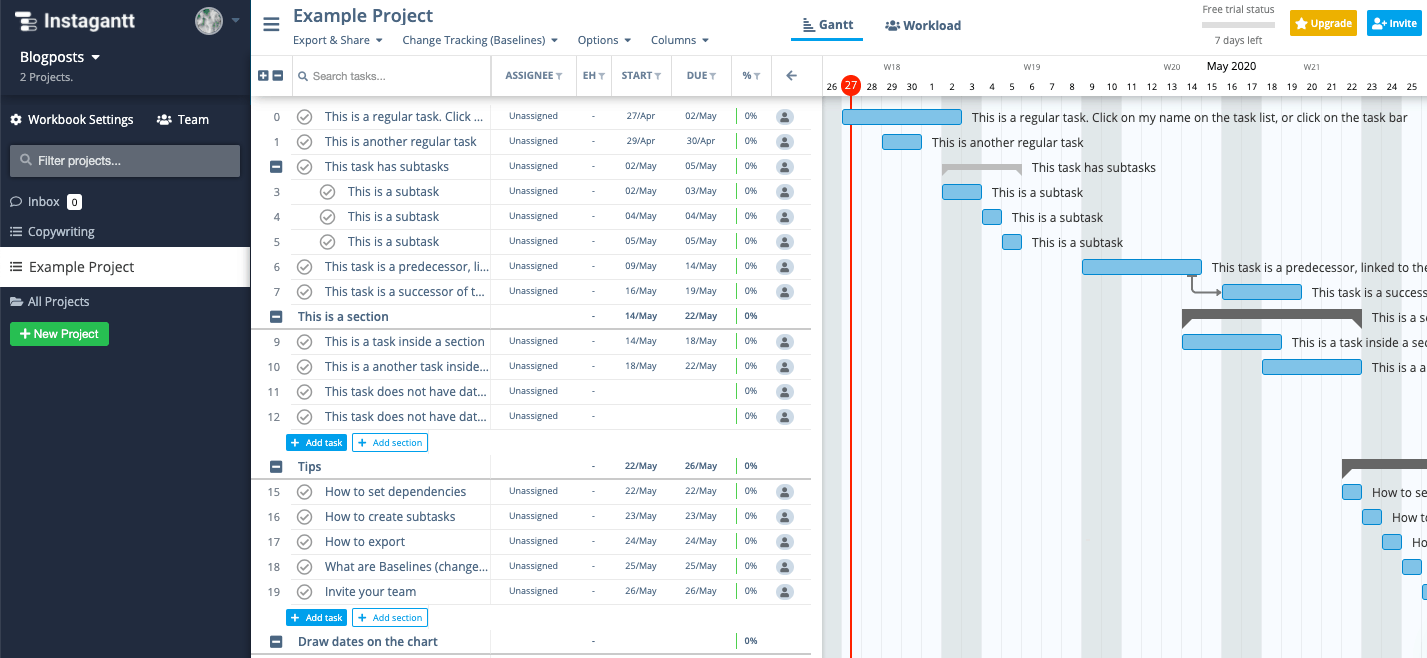This screenshot has height=658, width=1427.
Task: Collapse 'This task has subtasks' row
Action: click(x=276, y=166)
